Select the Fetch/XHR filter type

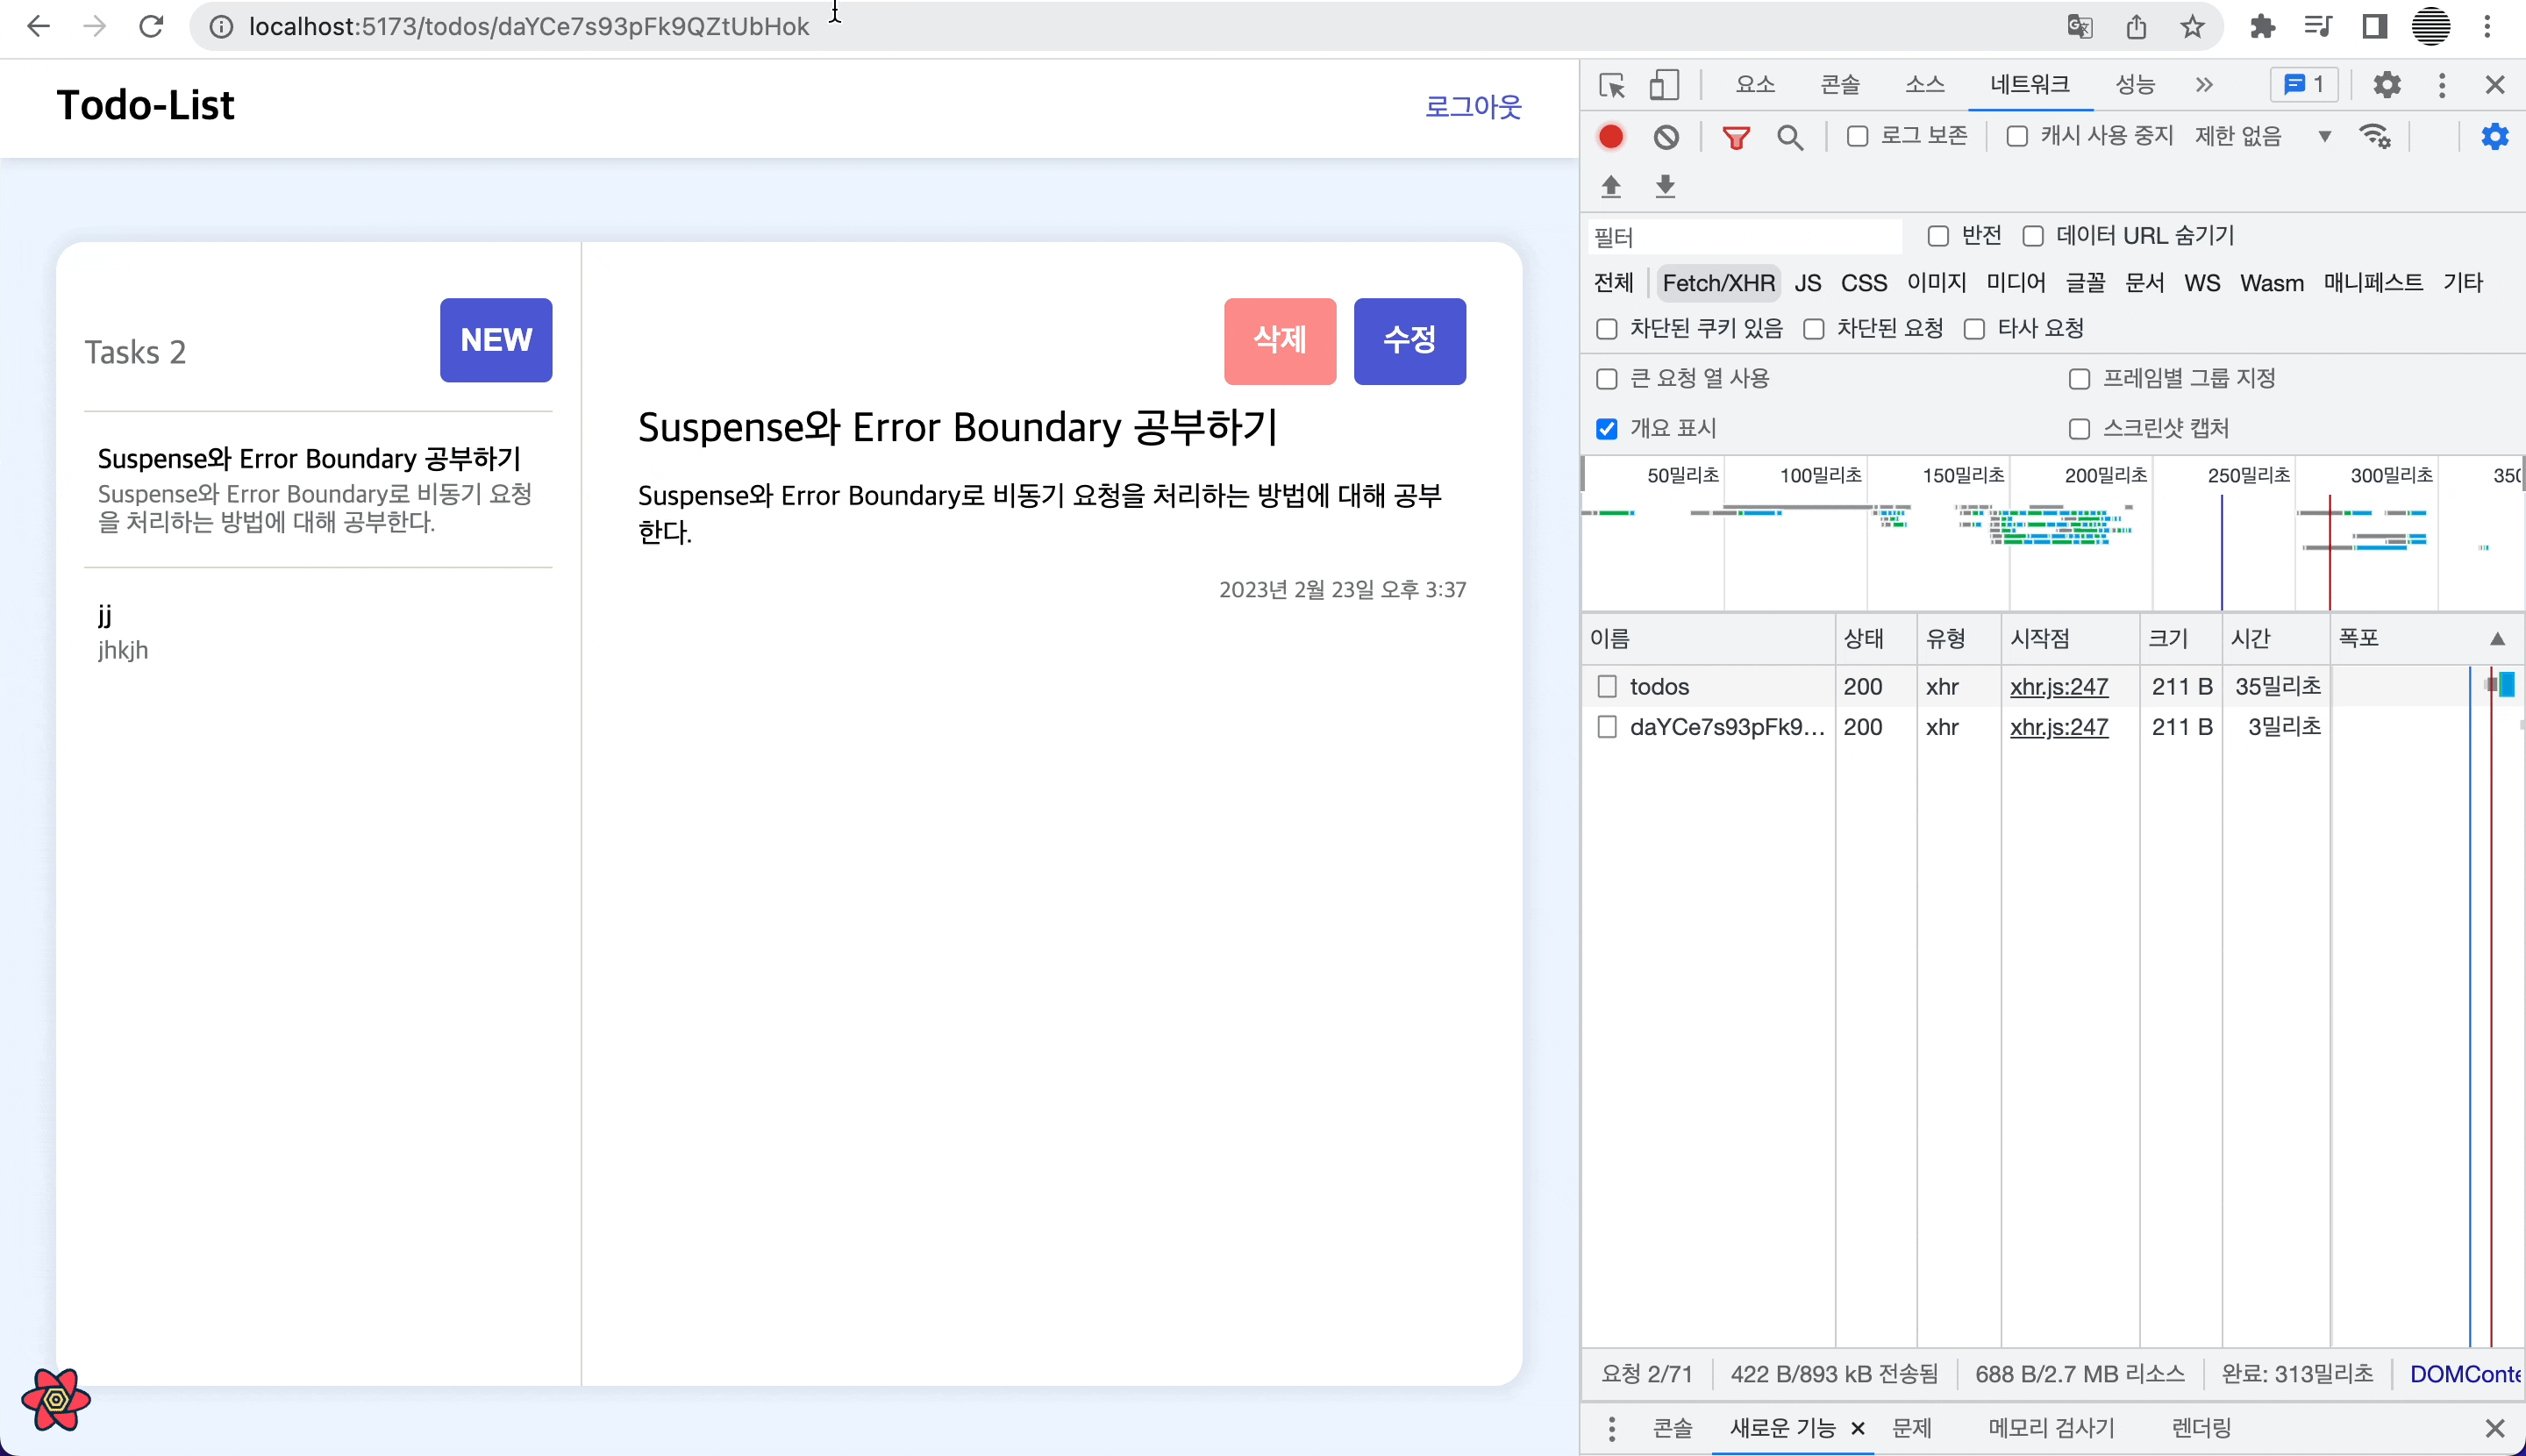coord(1718,283)
